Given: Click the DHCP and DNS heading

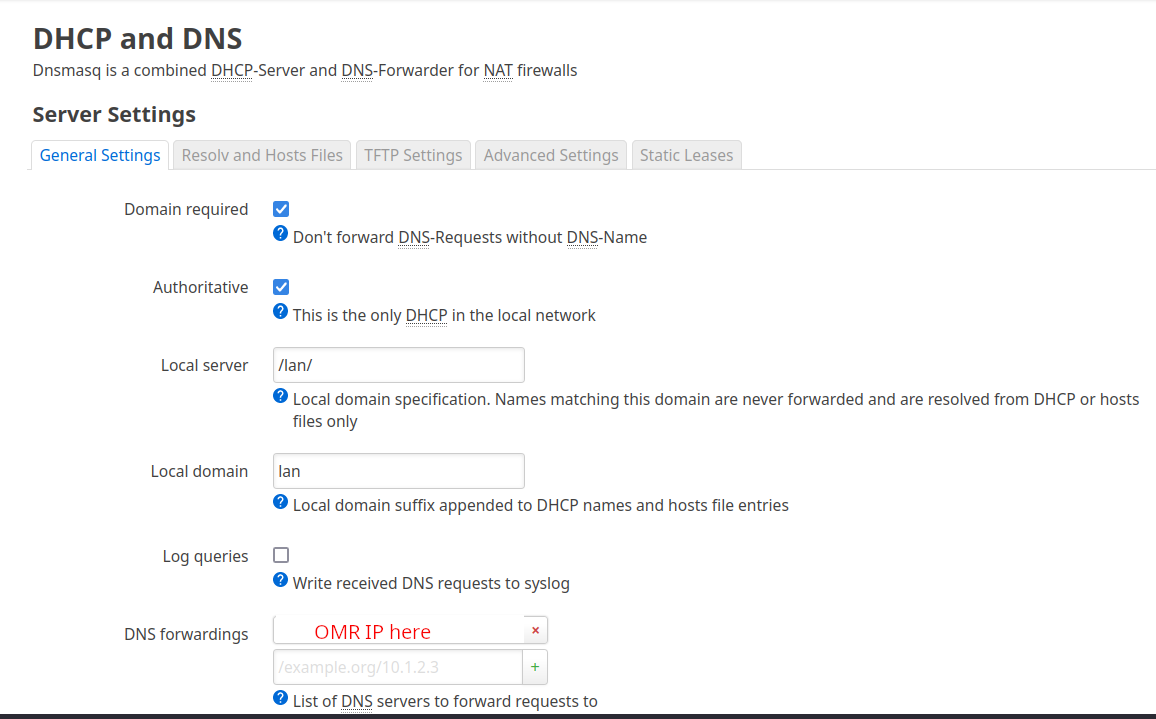Looking at the screenshot, I should pyautogui.click(x=138, y=38).
